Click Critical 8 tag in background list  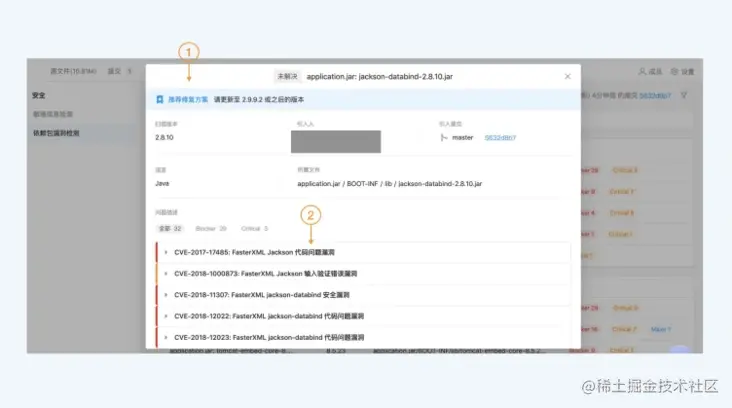[621, 213]
